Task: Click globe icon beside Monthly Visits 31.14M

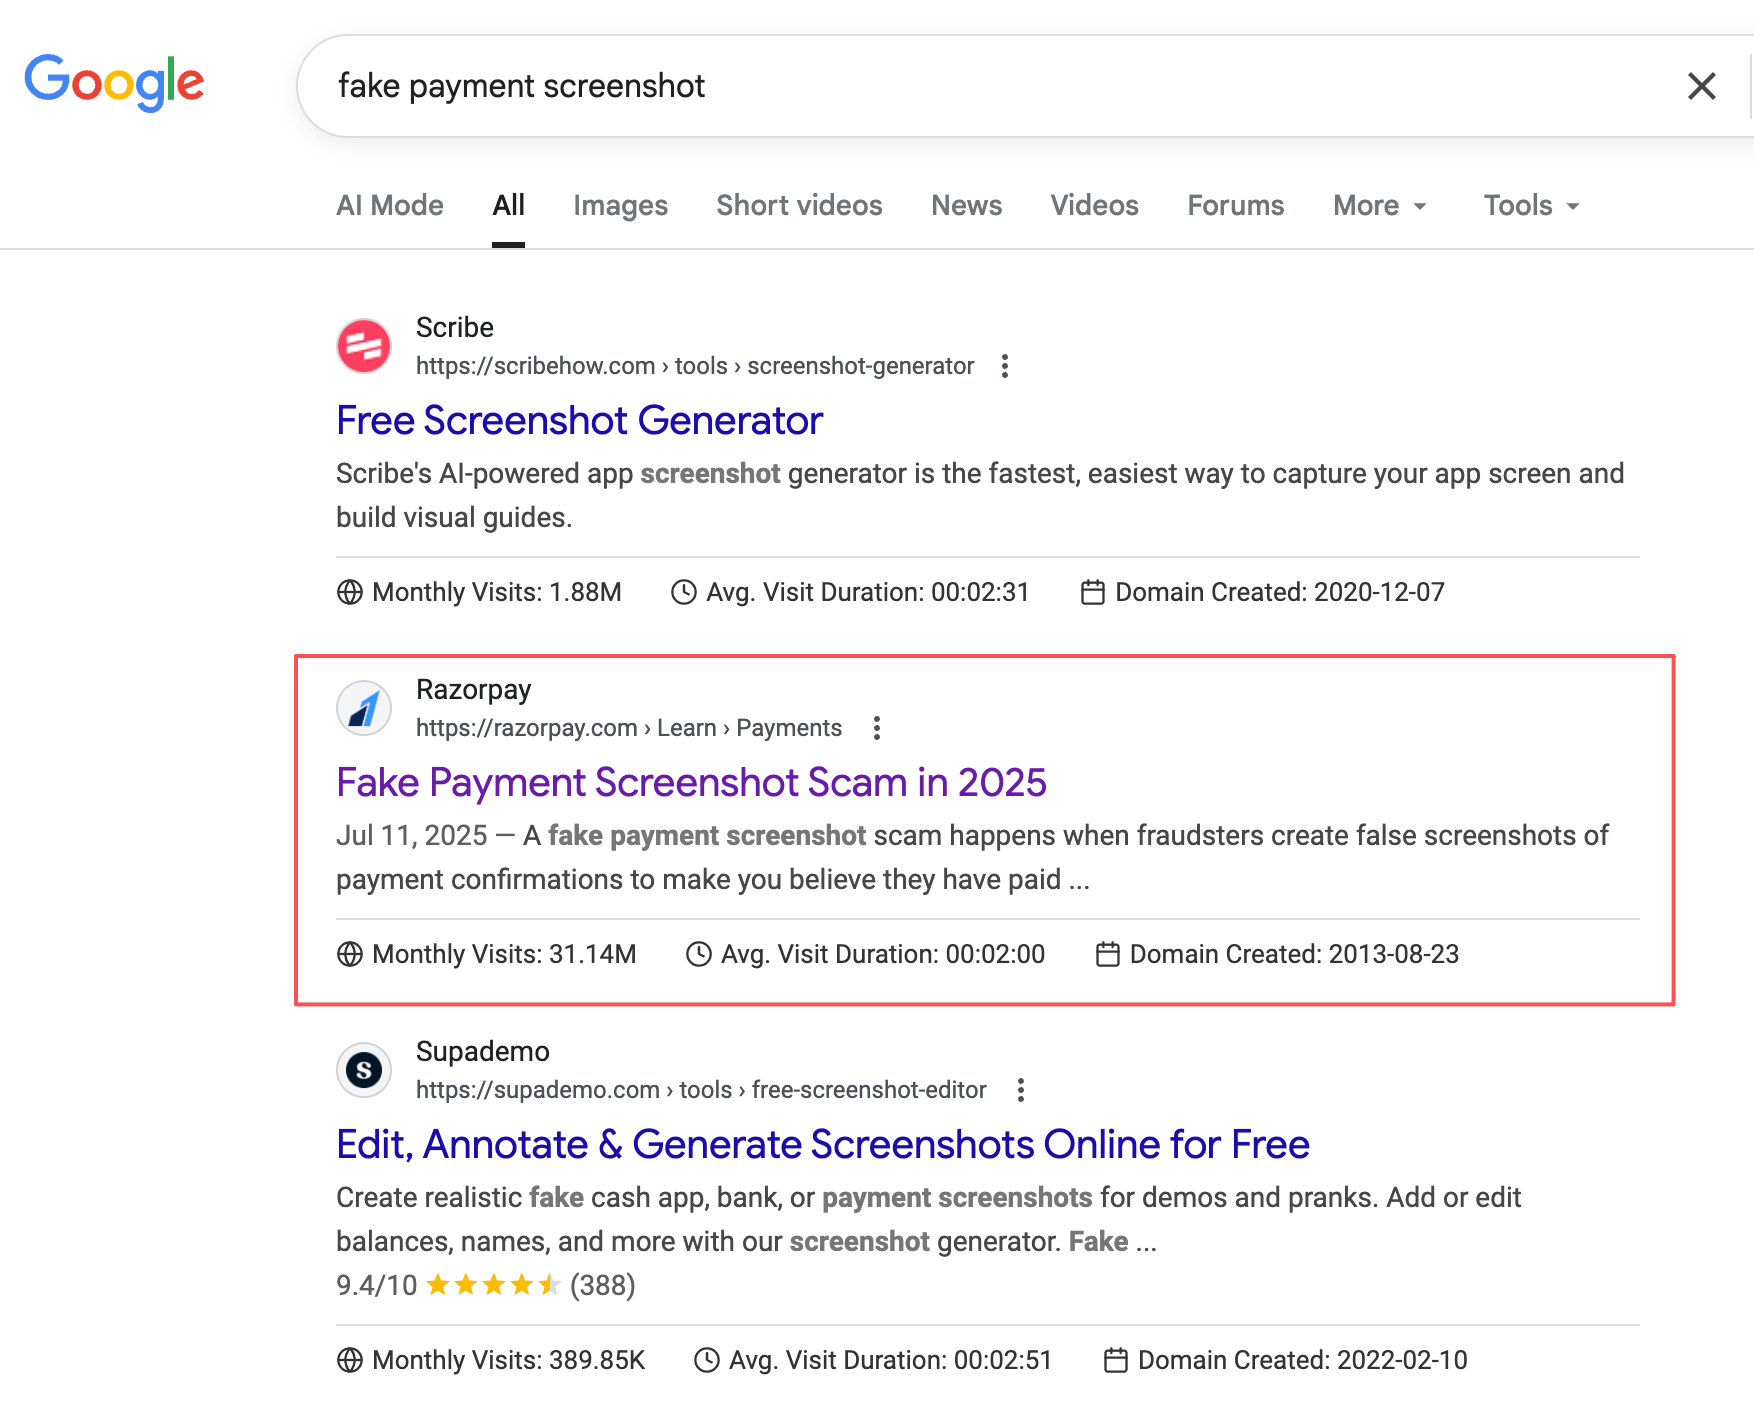Action: pyautogui.click(x=350, y=954)
